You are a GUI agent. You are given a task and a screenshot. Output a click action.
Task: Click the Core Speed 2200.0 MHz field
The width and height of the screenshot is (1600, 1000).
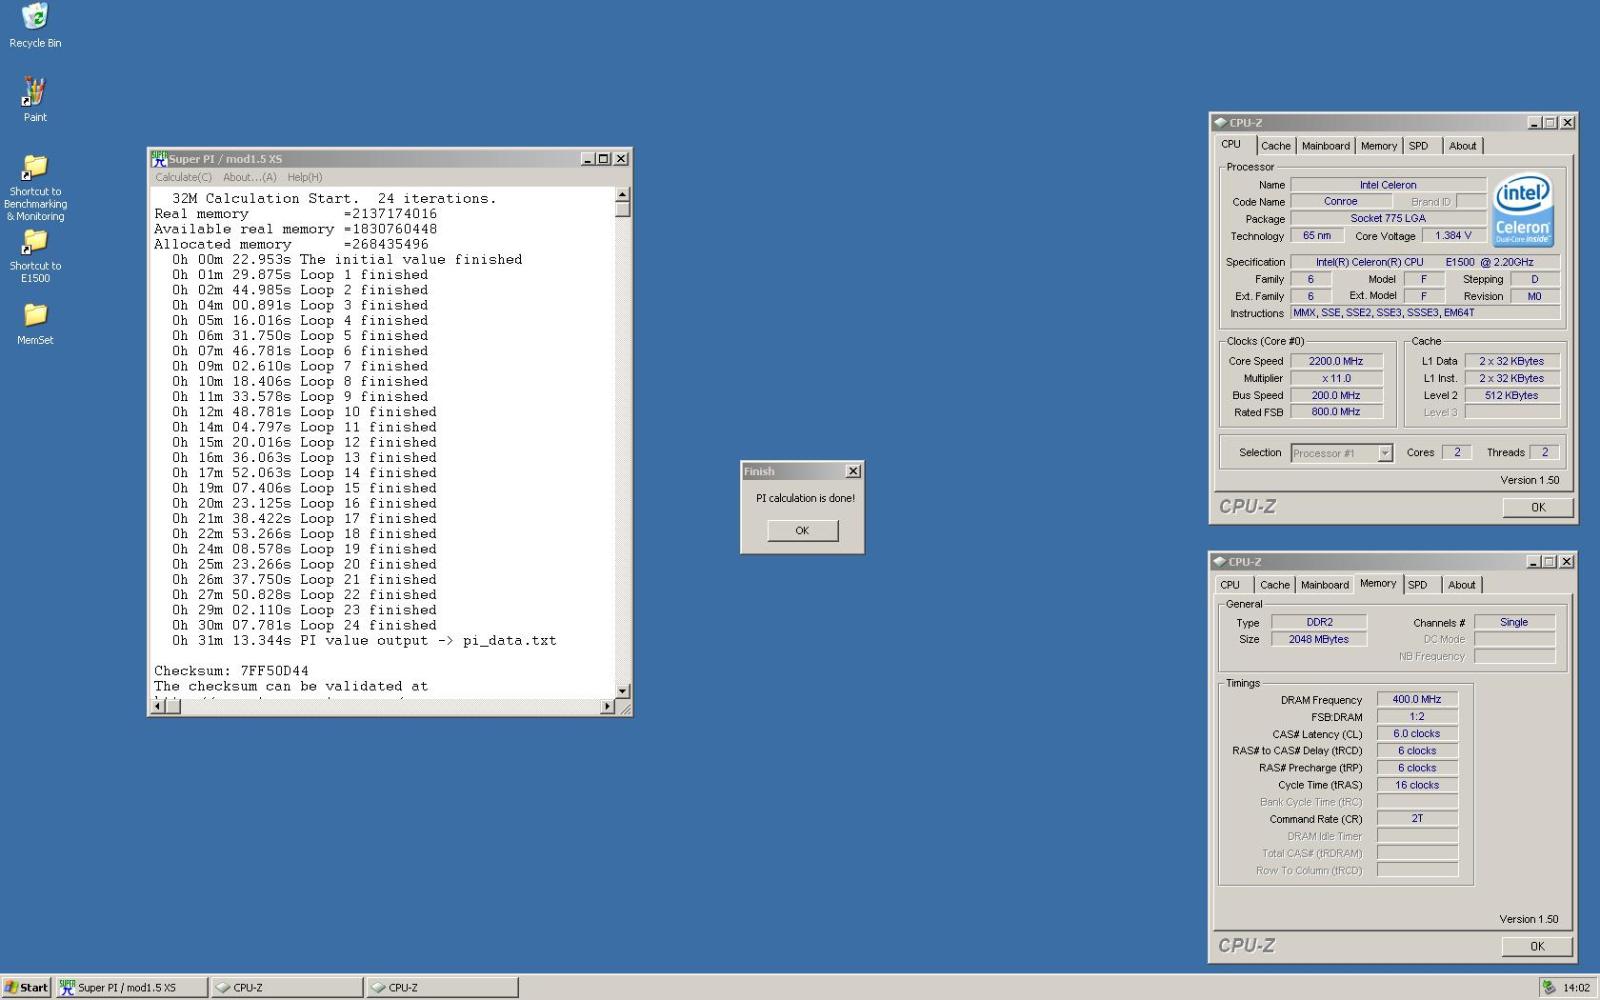1336,361
